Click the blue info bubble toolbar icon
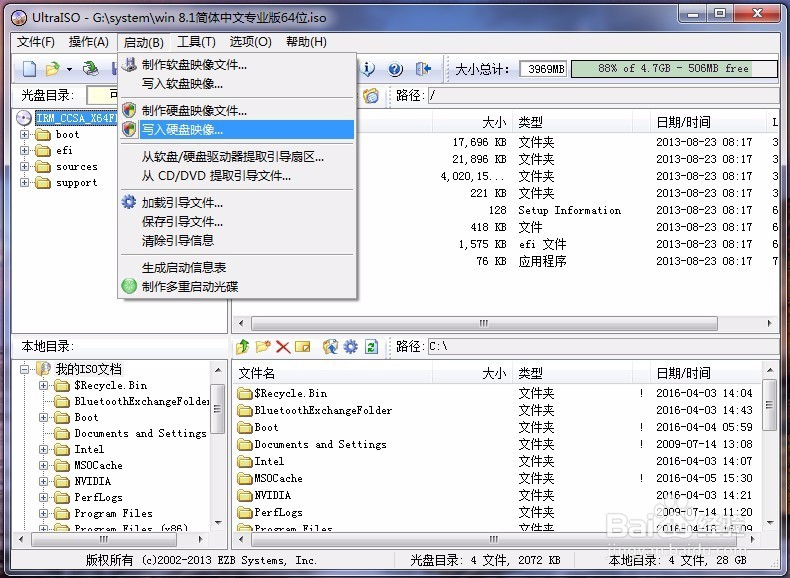Image resolution: width=790 pixels, height=578 pixels. (368, 69)
